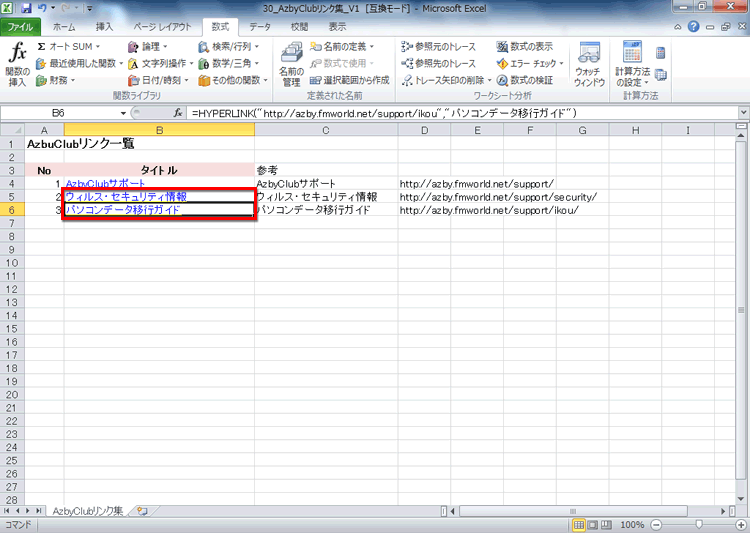Click the Undo icon in Quick Access Toolbar
750x533 pixels.
click(42, 8)
